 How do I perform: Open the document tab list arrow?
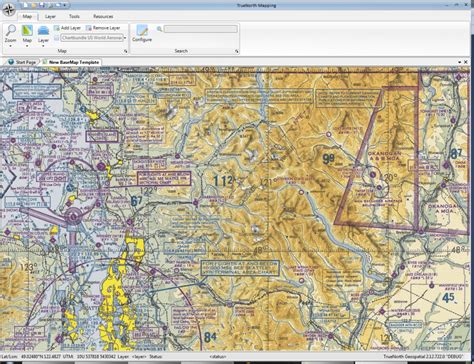click(x=459, y=62)
